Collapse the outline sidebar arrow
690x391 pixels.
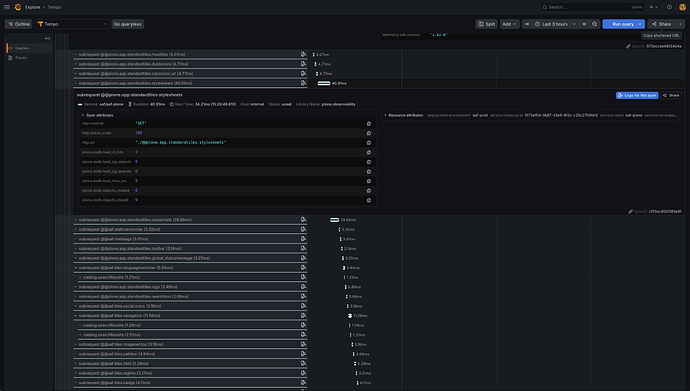(47, 39)
